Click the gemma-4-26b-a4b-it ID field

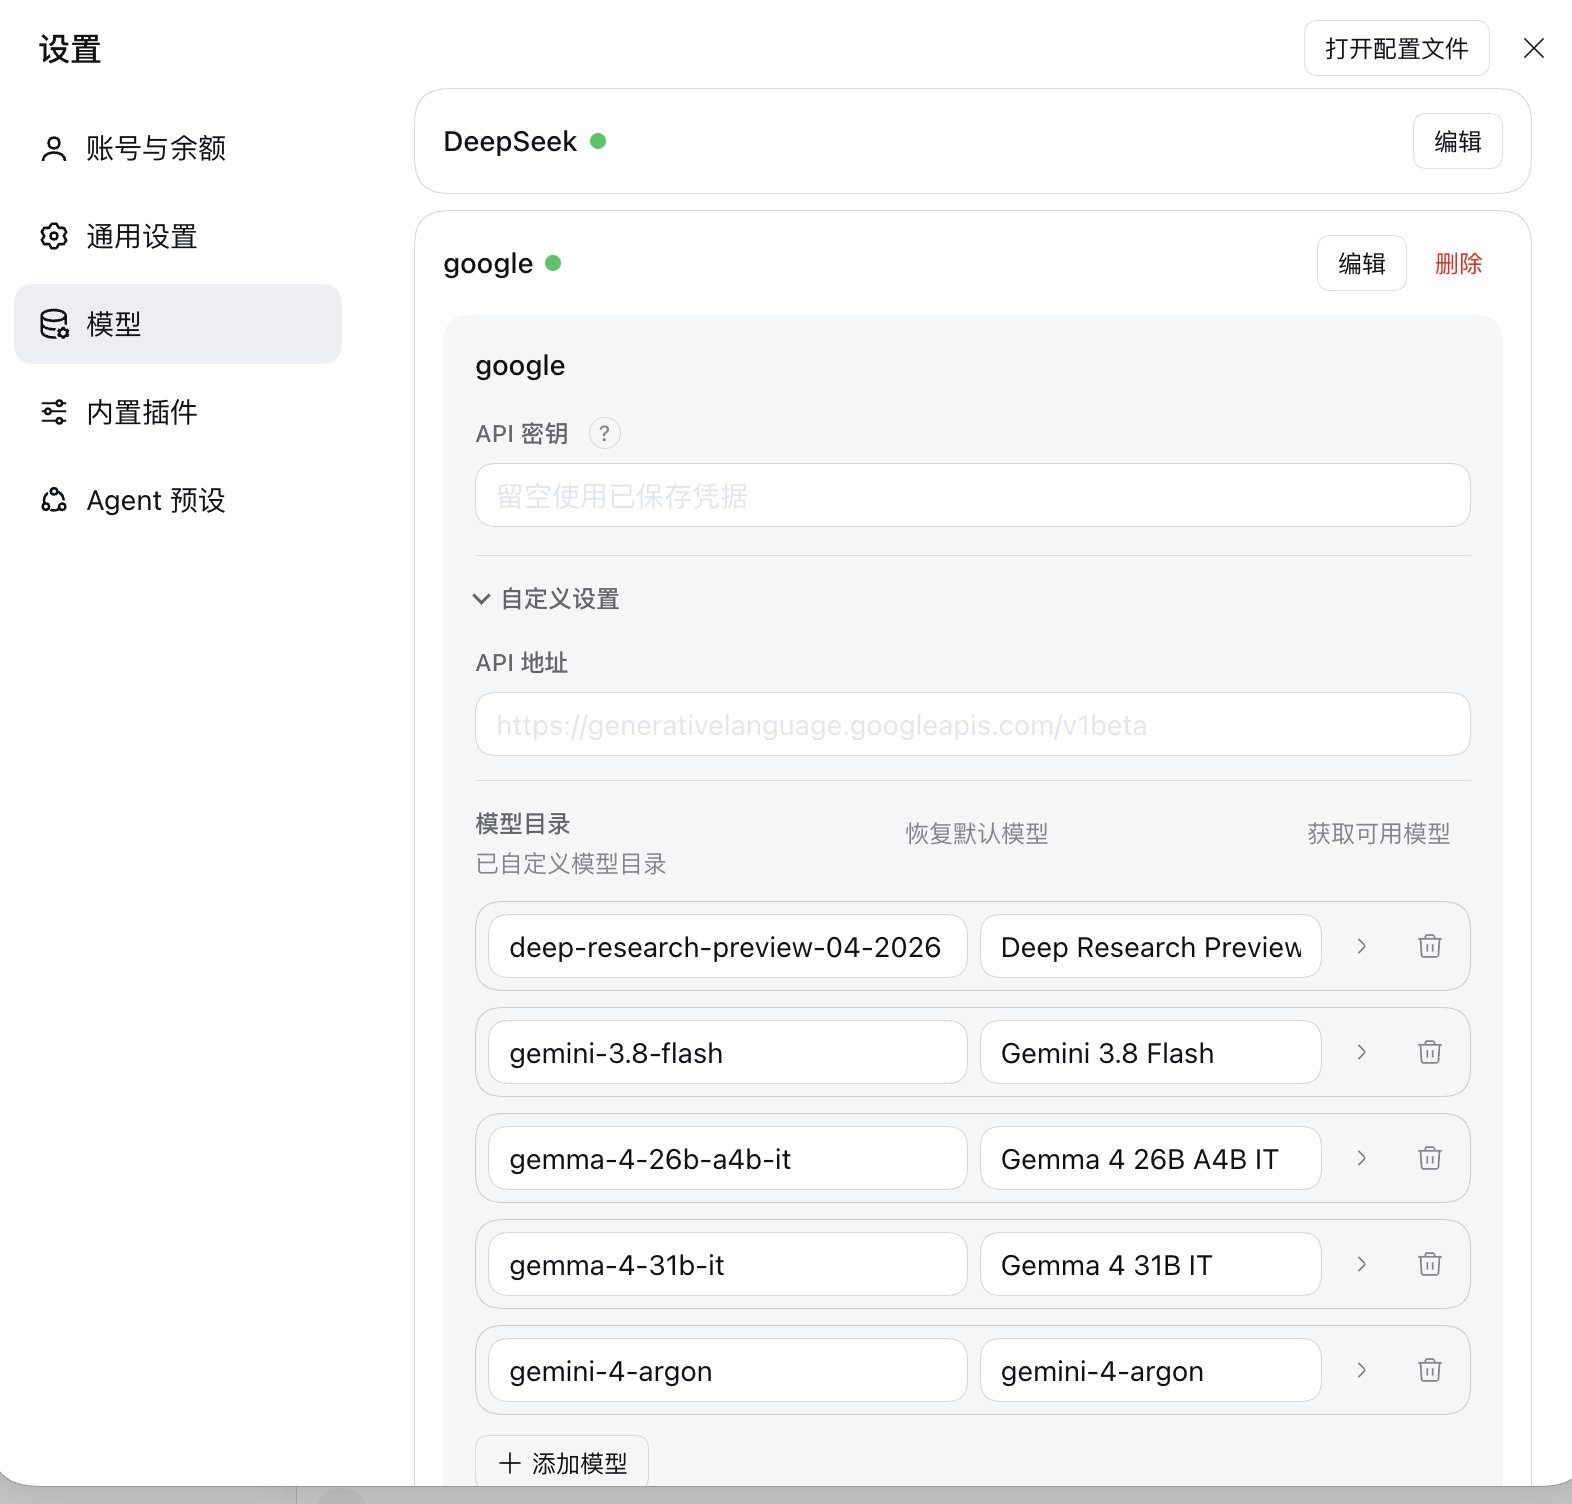pyautogui.click(x=728, y=1158)
